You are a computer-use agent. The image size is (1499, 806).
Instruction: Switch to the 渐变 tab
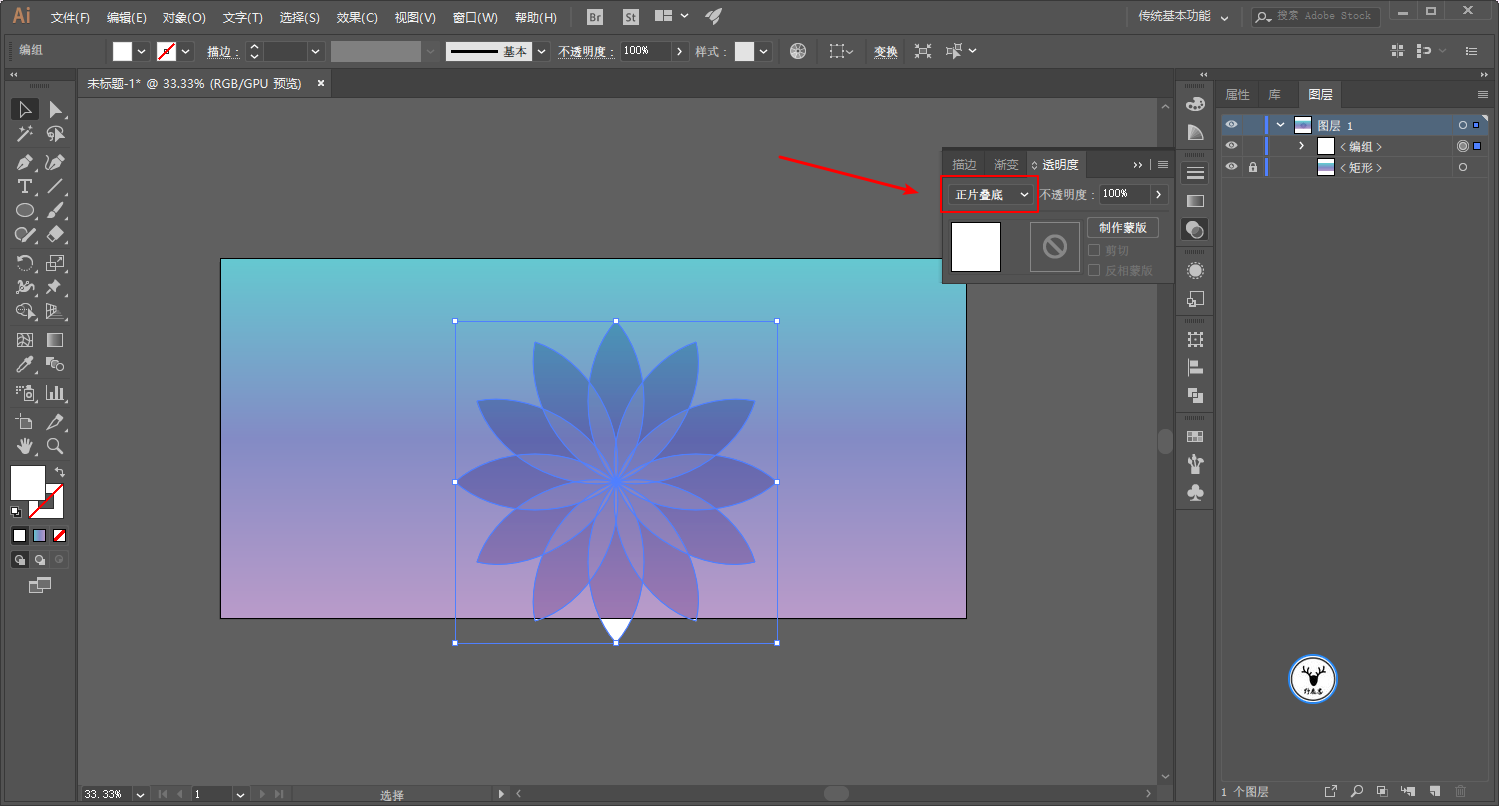point(1006,165)
